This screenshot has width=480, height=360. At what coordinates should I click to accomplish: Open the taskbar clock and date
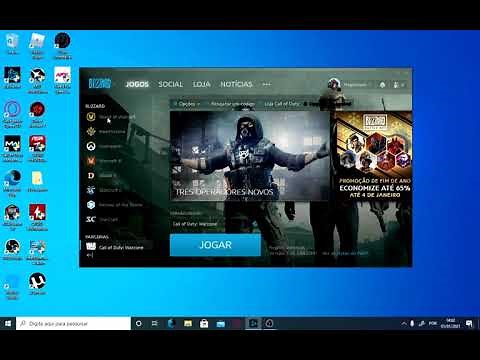click(450, 323)
